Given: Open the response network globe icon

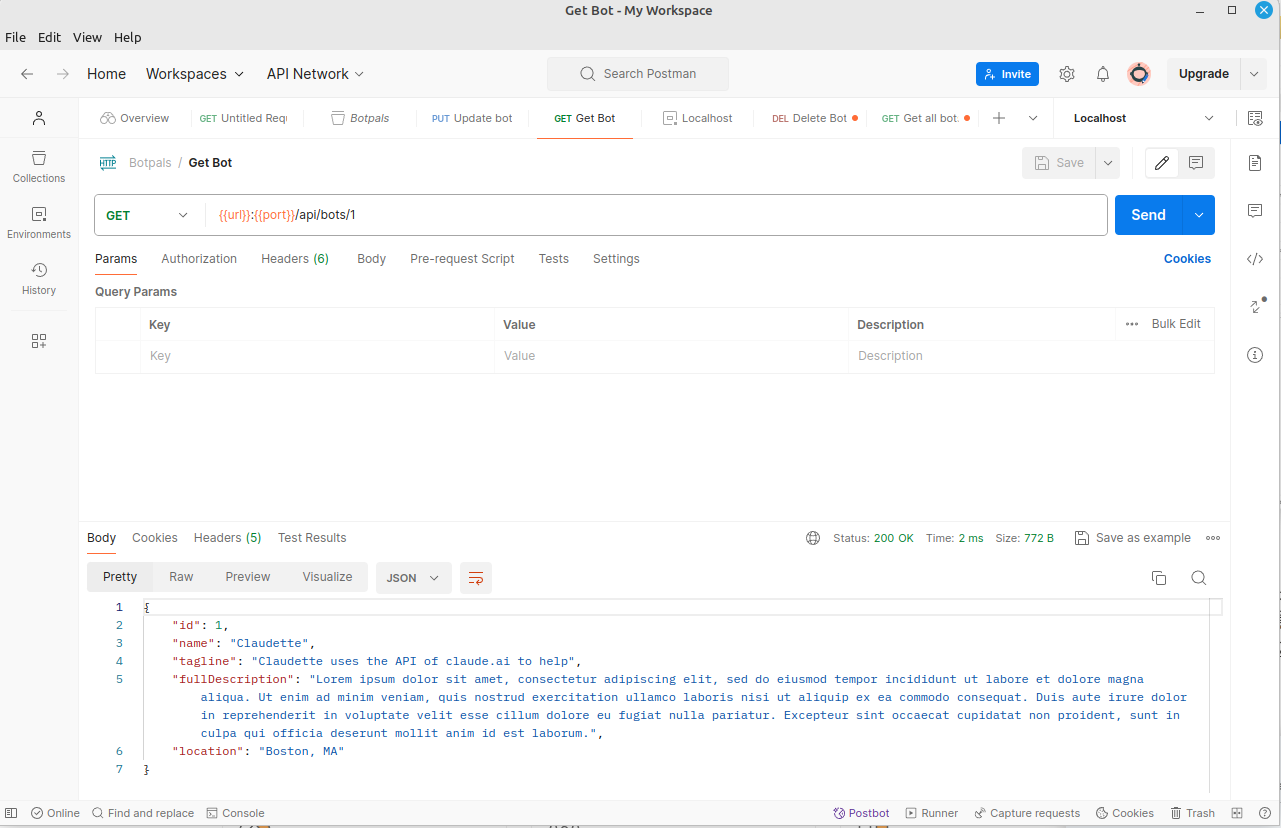Looking at the screenshot, I should [x=813, y=538].
